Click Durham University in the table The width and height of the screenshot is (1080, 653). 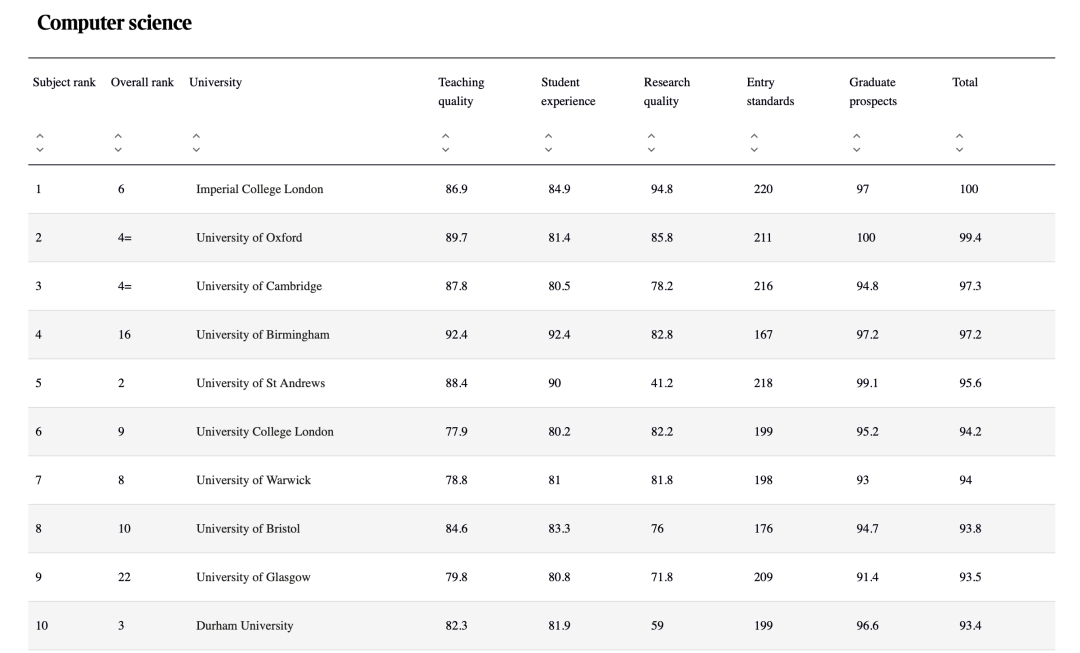(244, 626)
